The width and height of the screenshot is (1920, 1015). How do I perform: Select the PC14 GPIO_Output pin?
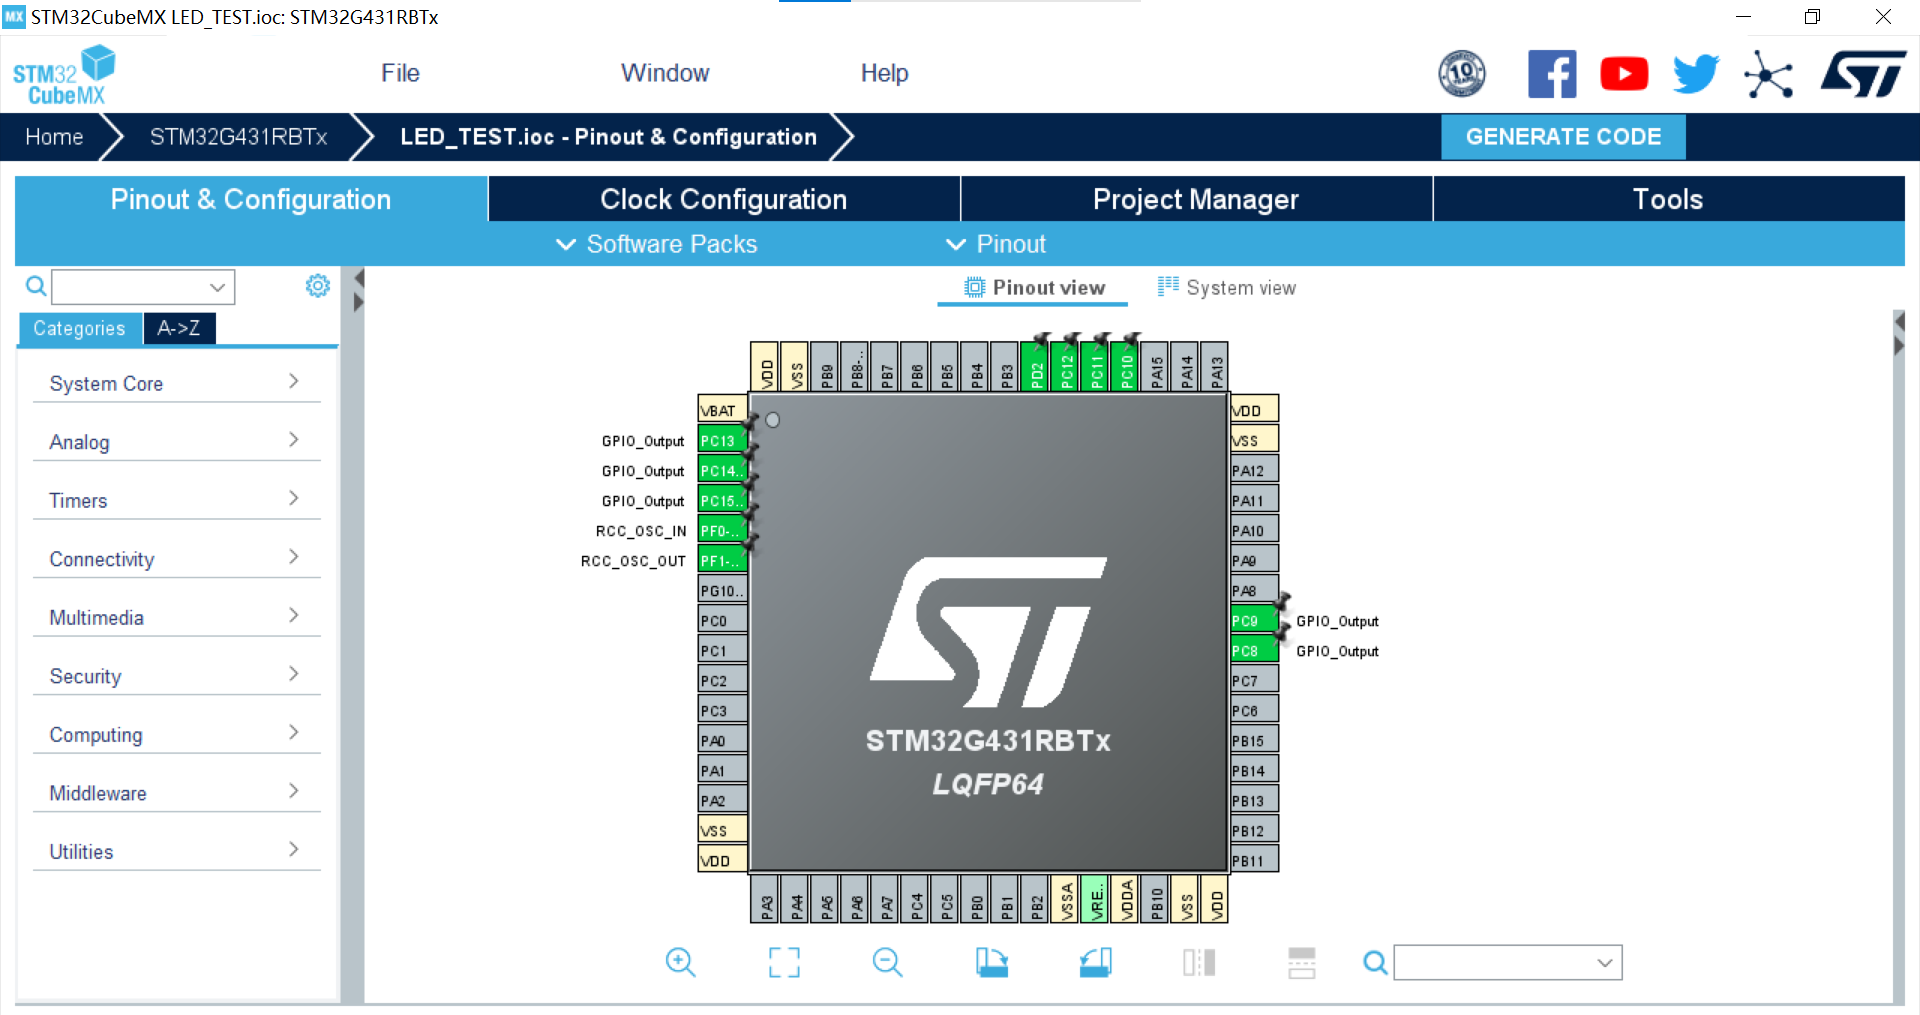click(722, 470)
